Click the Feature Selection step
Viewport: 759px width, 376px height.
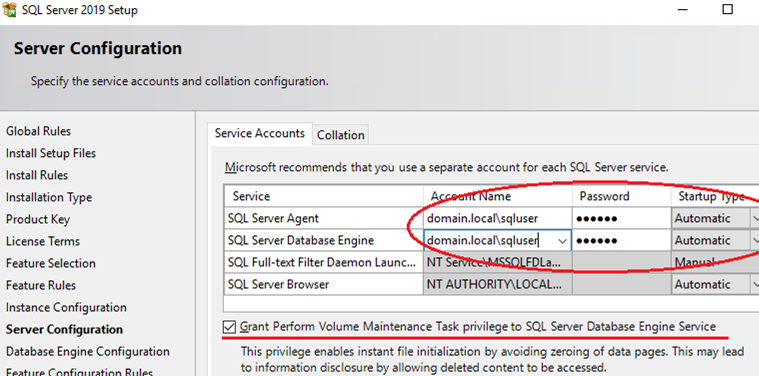click(x=51, y=263)
